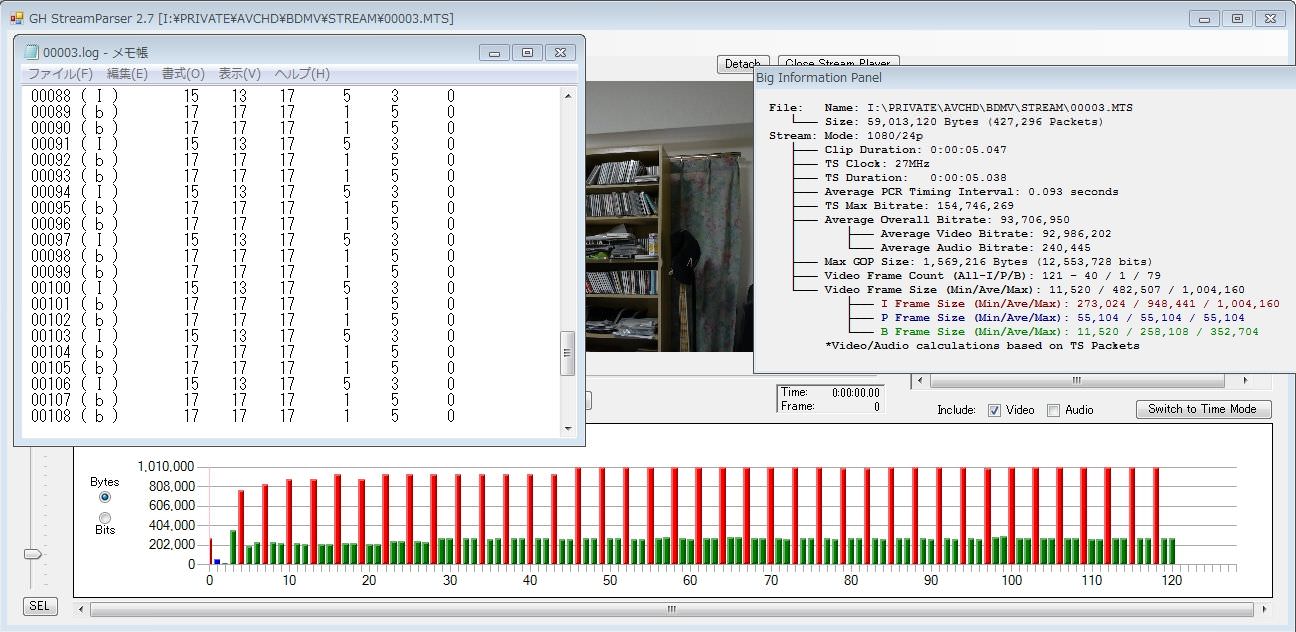This screenshot has height=632, width=1296.
Task: Click the chart scrollbar right arrow
Action: click(x=1262, y=609)
